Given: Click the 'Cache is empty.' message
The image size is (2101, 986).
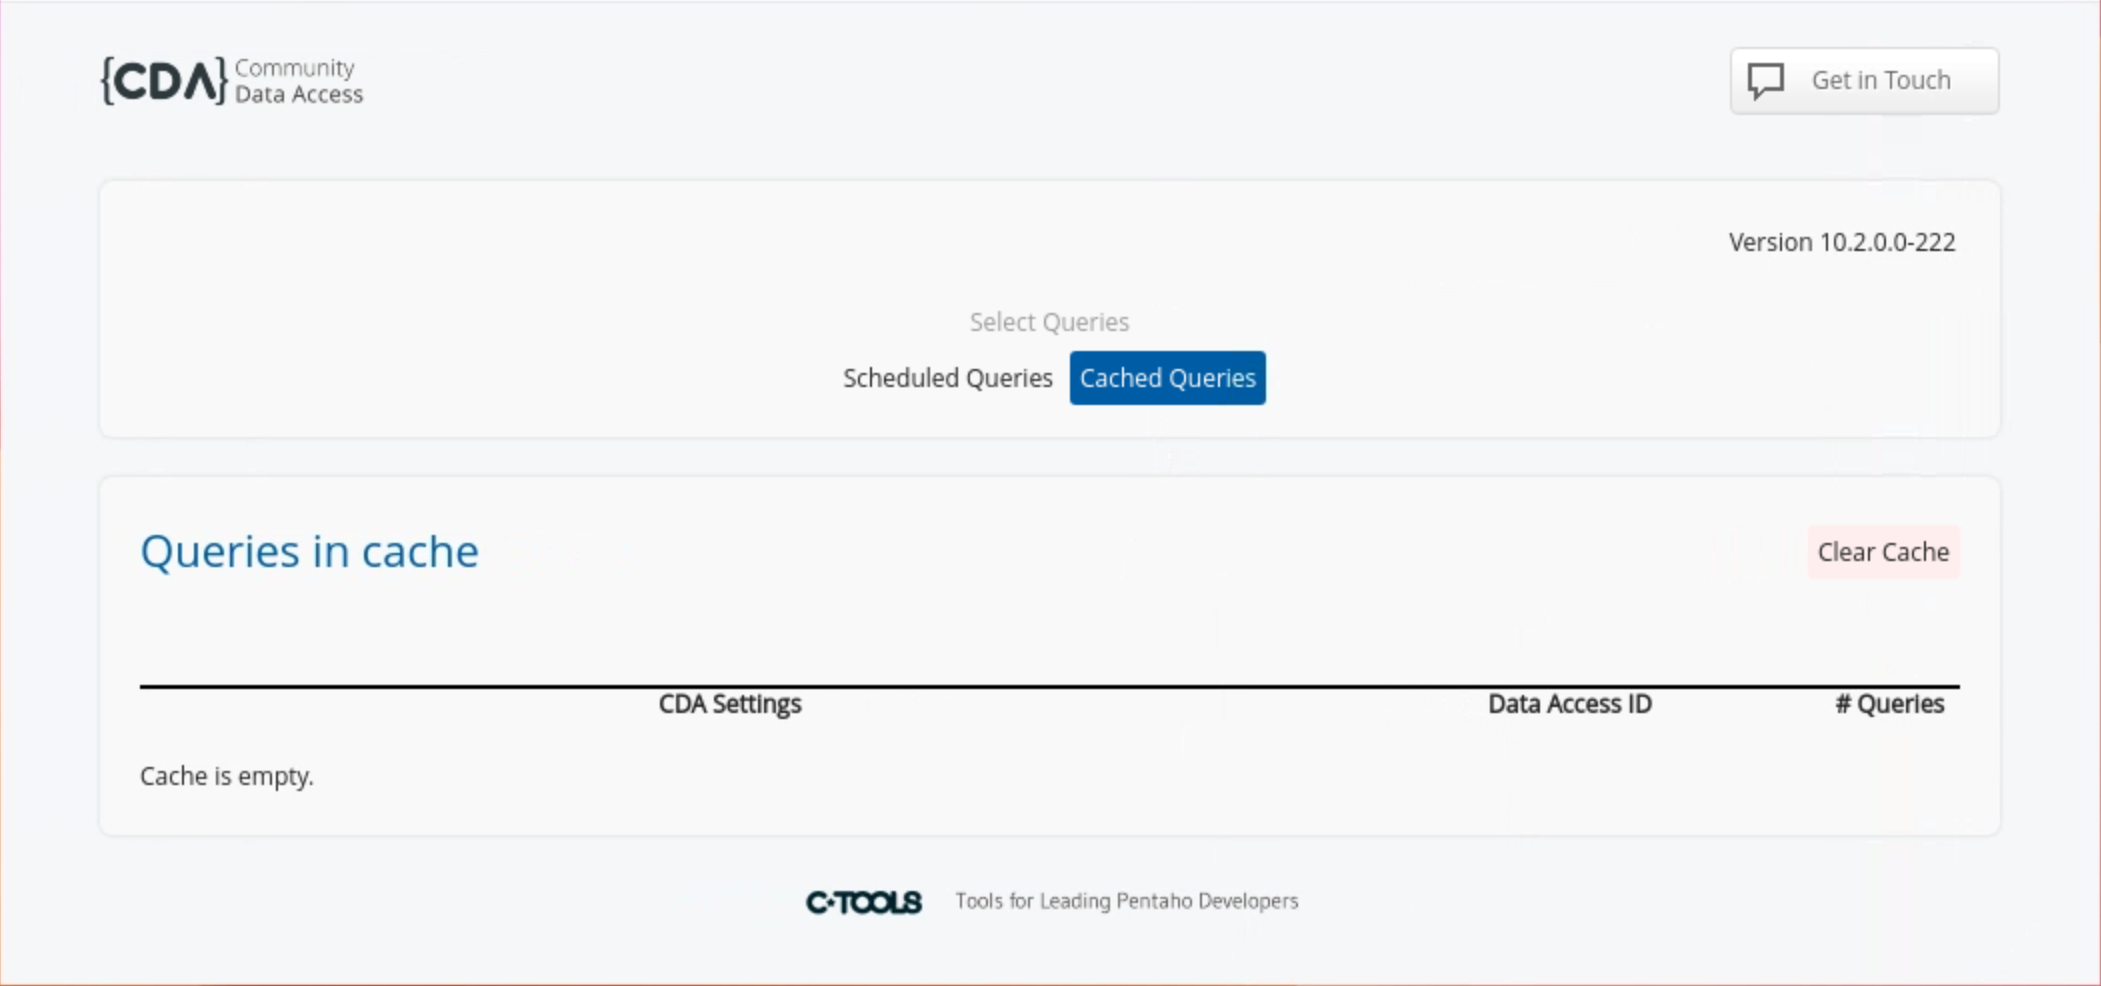Looking at the screenshot, I should (227, 776).
